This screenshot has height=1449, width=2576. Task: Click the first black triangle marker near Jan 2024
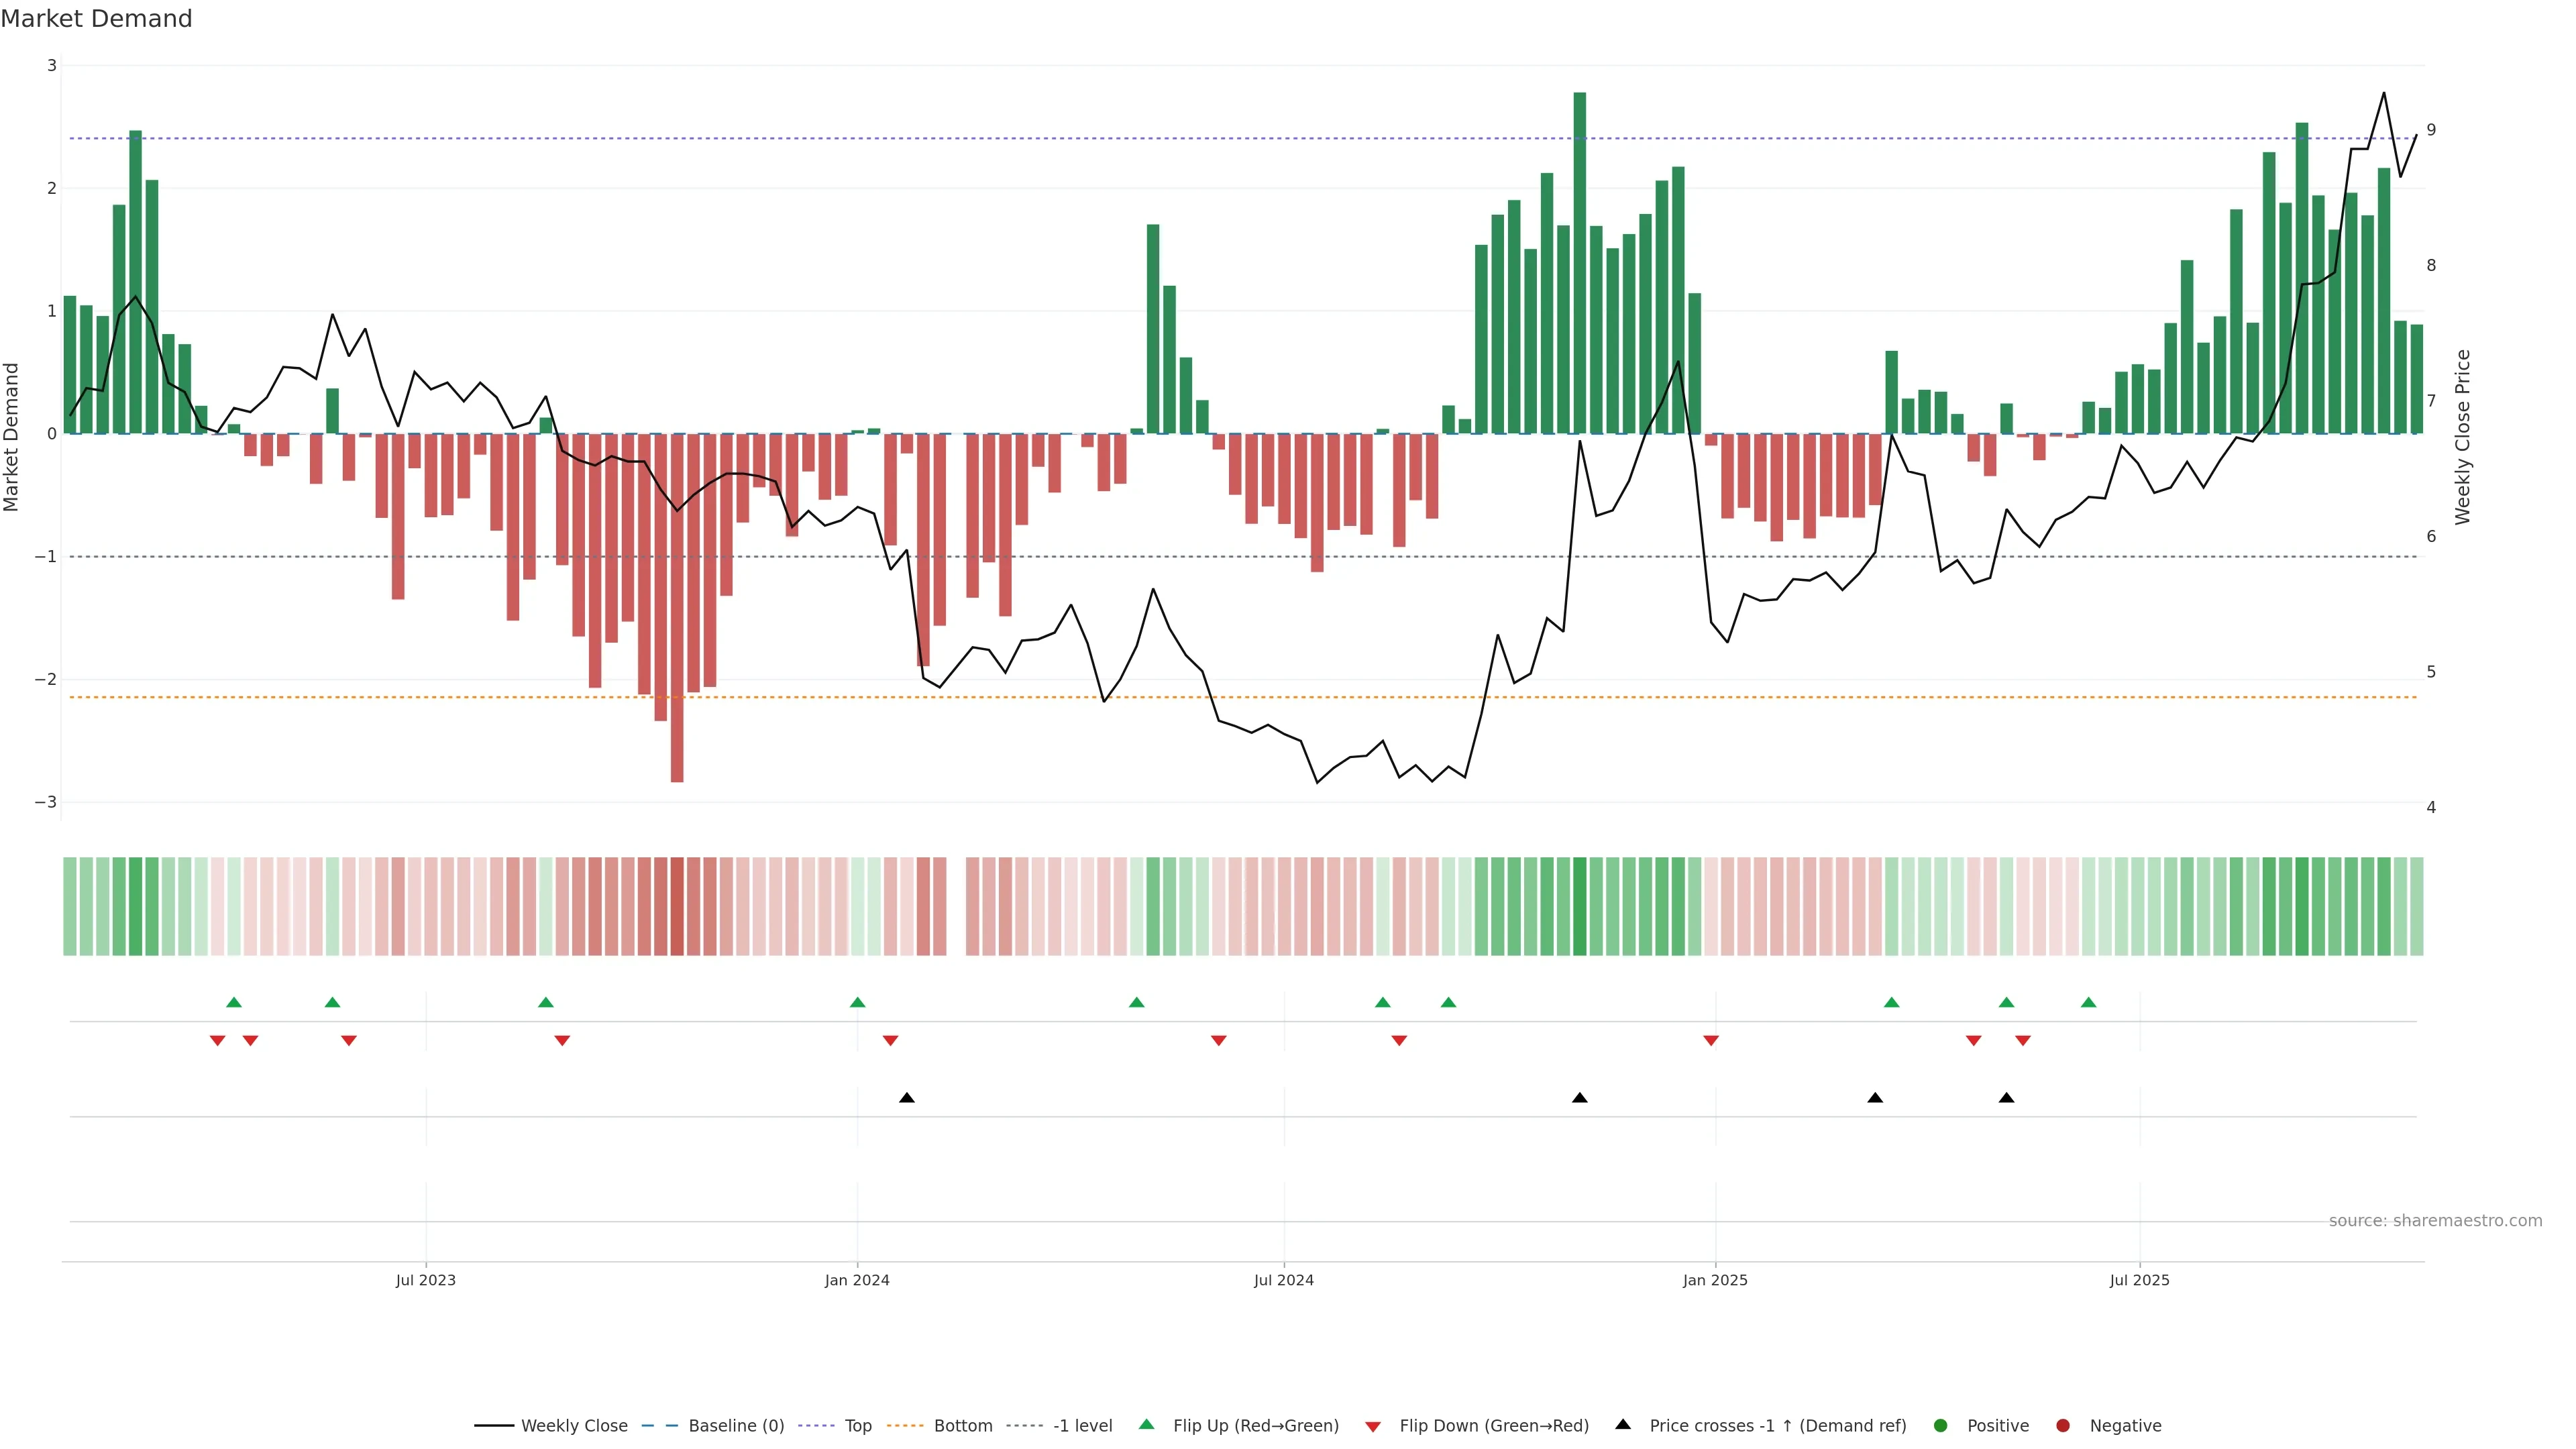pyautogui.click(x=907, y=1098)
